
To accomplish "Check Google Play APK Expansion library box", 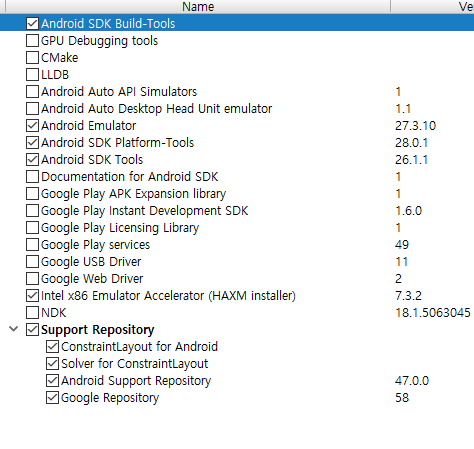I will click(x=32, y=194).
